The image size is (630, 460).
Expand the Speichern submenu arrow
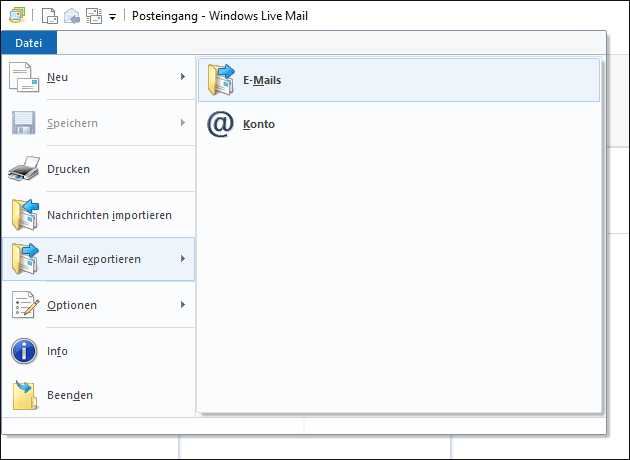(183, 123)
